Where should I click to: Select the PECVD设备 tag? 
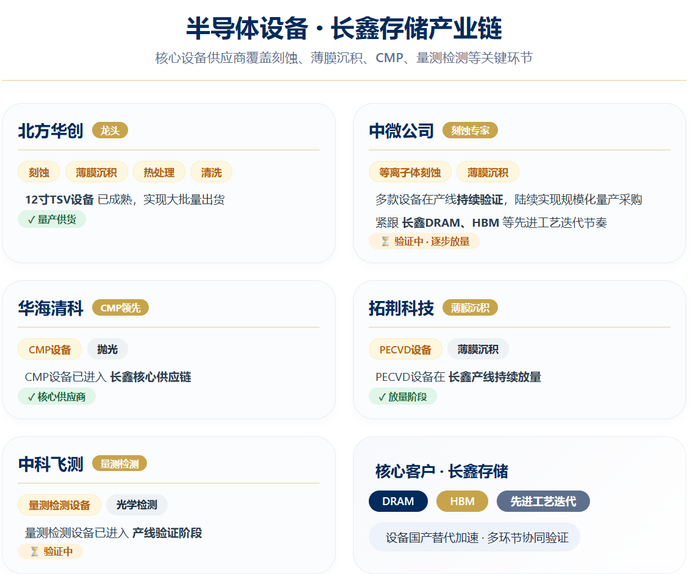point(405,349)
